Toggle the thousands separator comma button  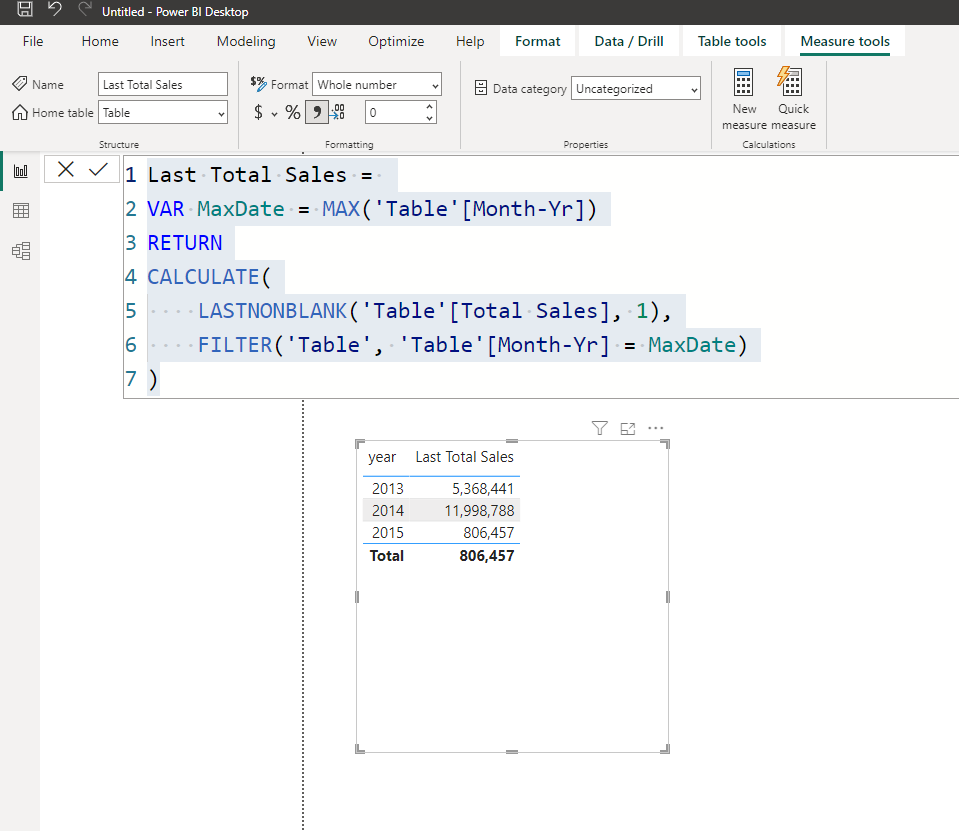pyautogui.click(x=317, y=113)
